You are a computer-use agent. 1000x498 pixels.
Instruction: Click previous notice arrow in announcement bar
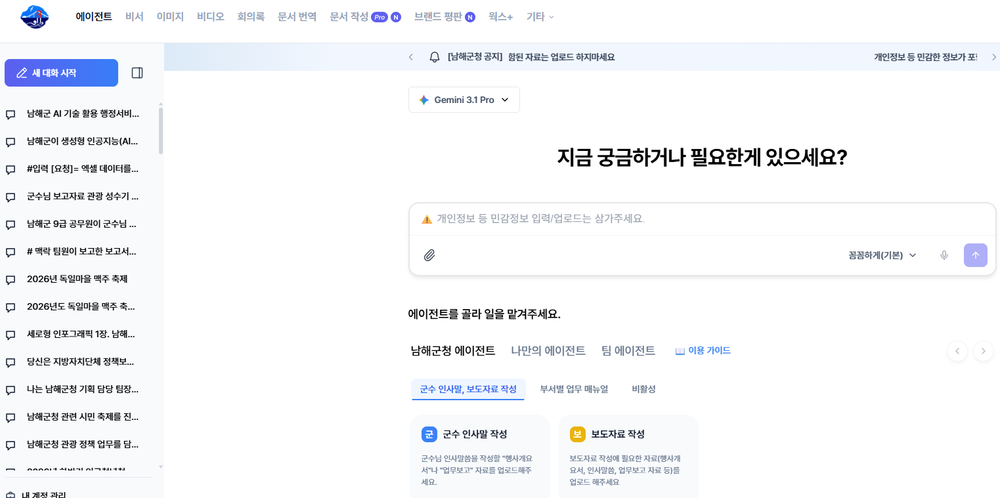tap(411, 57)
